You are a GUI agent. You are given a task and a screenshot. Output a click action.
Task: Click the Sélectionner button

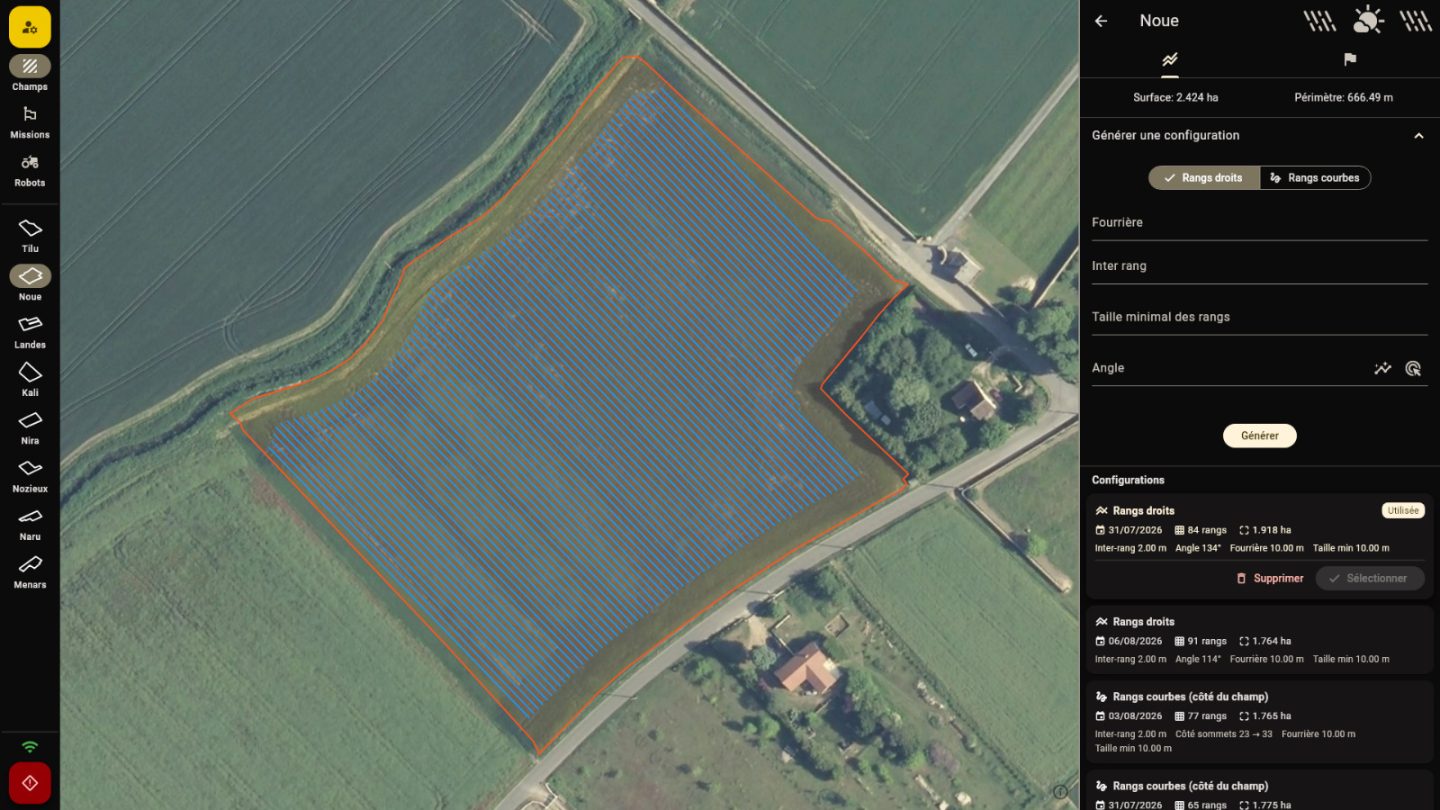click(x=1370, y=578)
